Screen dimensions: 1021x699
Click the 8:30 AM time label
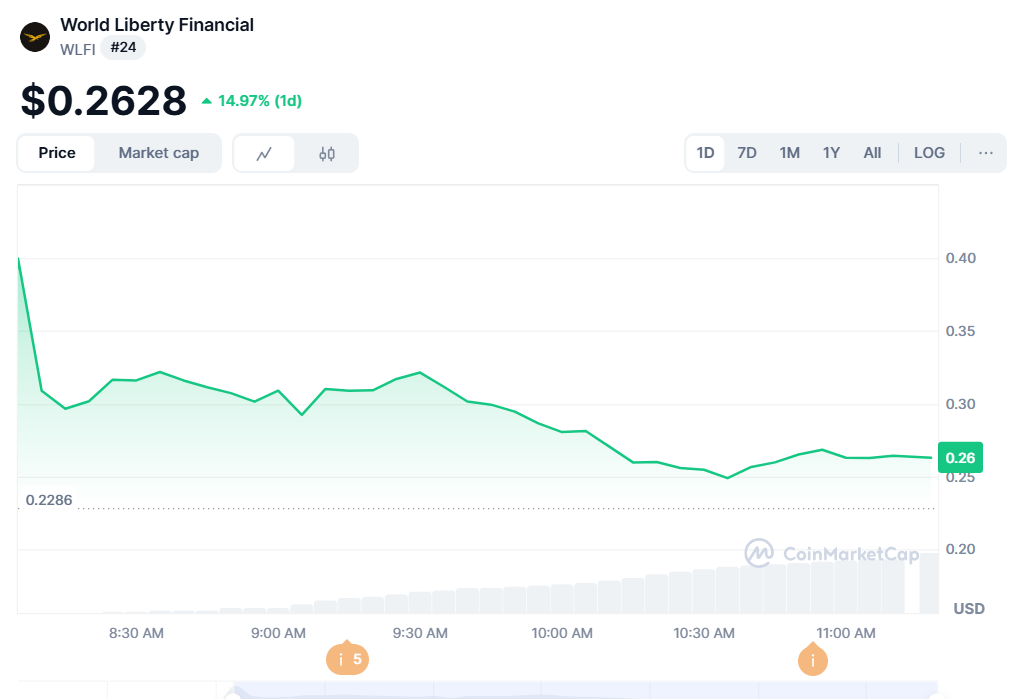[x=136, y=633]
